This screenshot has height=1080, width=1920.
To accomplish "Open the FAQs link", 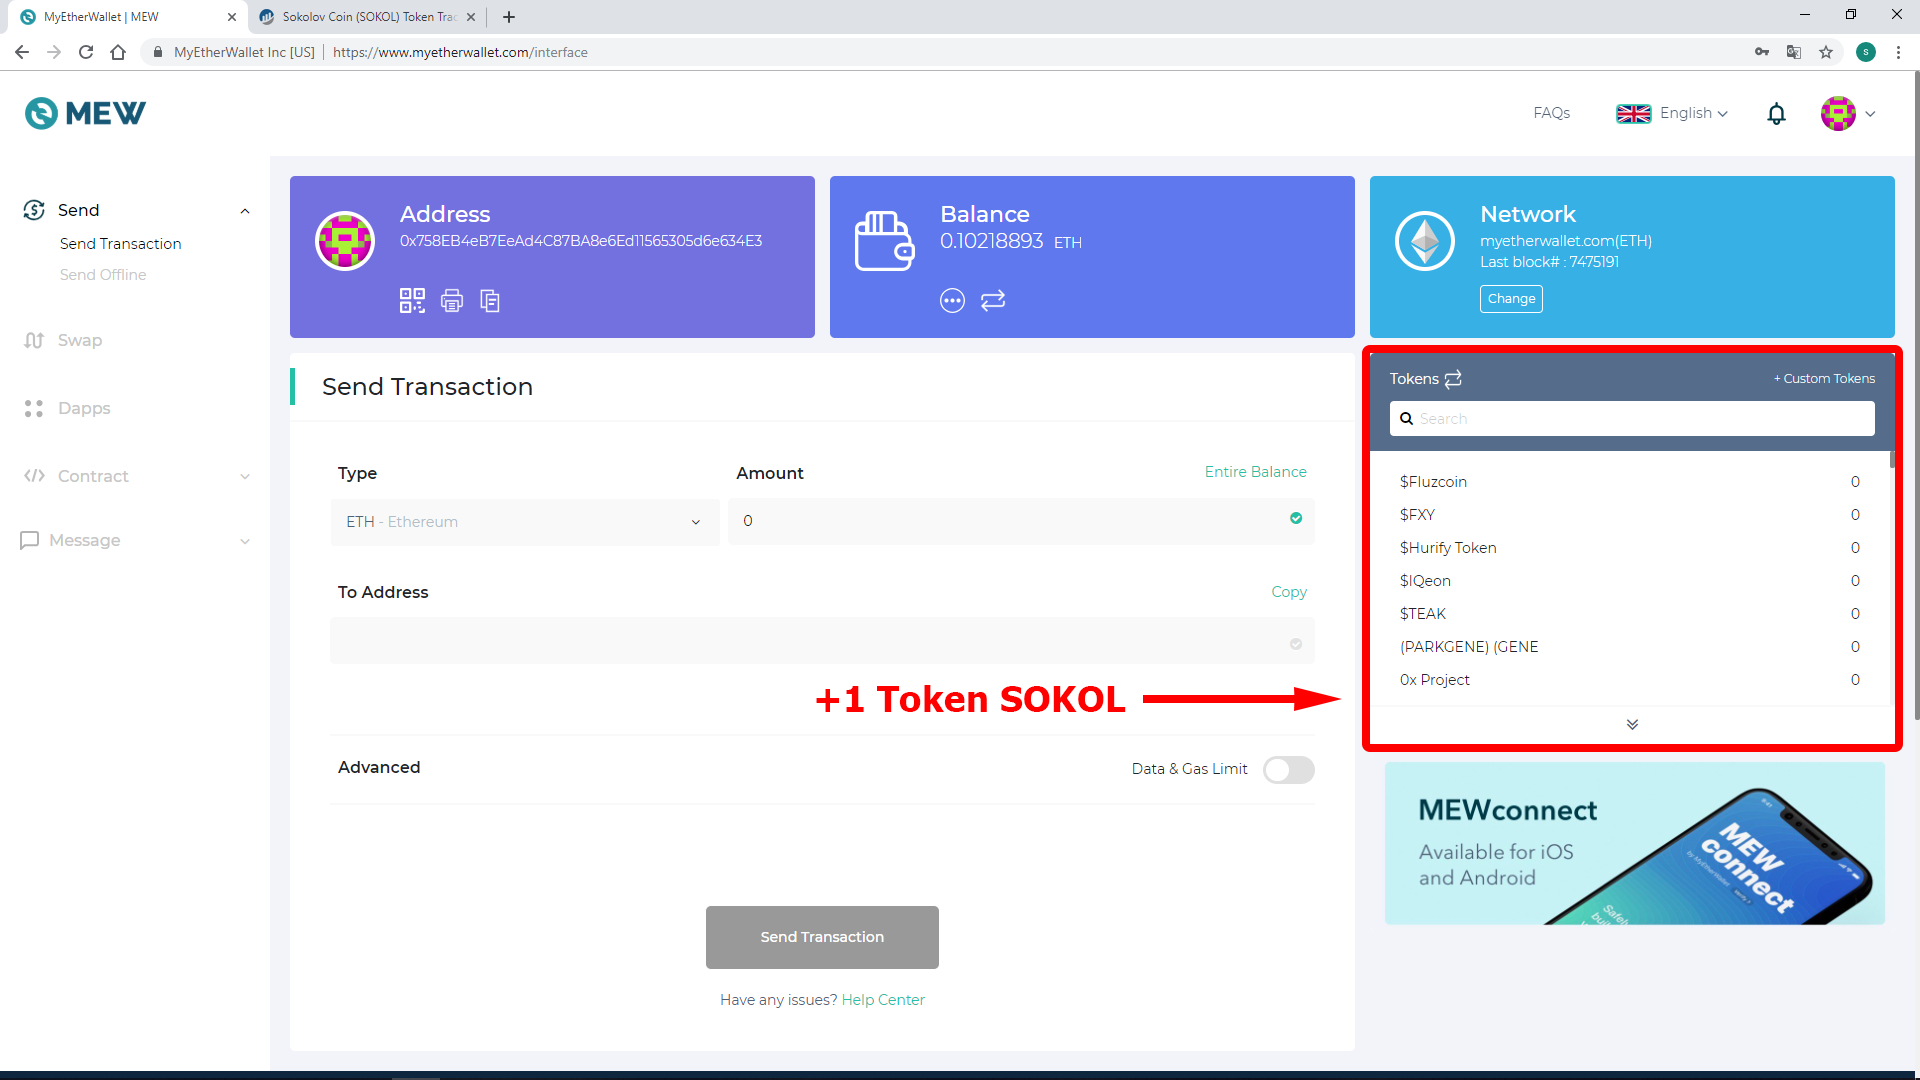I will coord(1551,113).
